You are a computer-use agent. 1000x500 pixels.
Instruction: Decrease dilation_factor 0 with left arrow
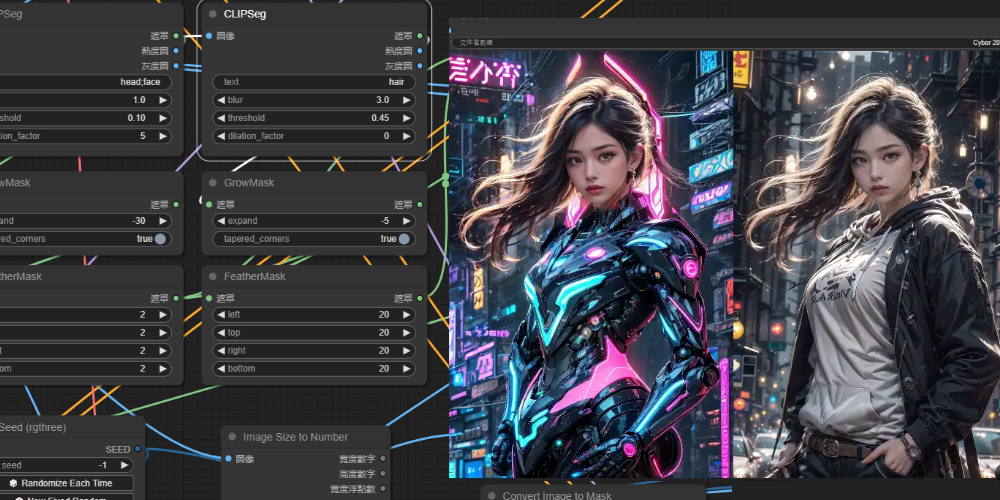[221, 136]
